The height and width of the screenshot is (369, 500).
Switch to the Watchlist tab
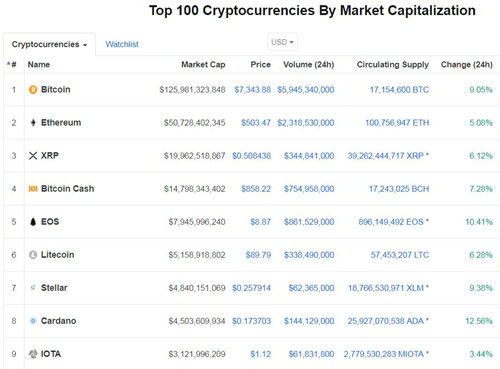click(122, 44)
